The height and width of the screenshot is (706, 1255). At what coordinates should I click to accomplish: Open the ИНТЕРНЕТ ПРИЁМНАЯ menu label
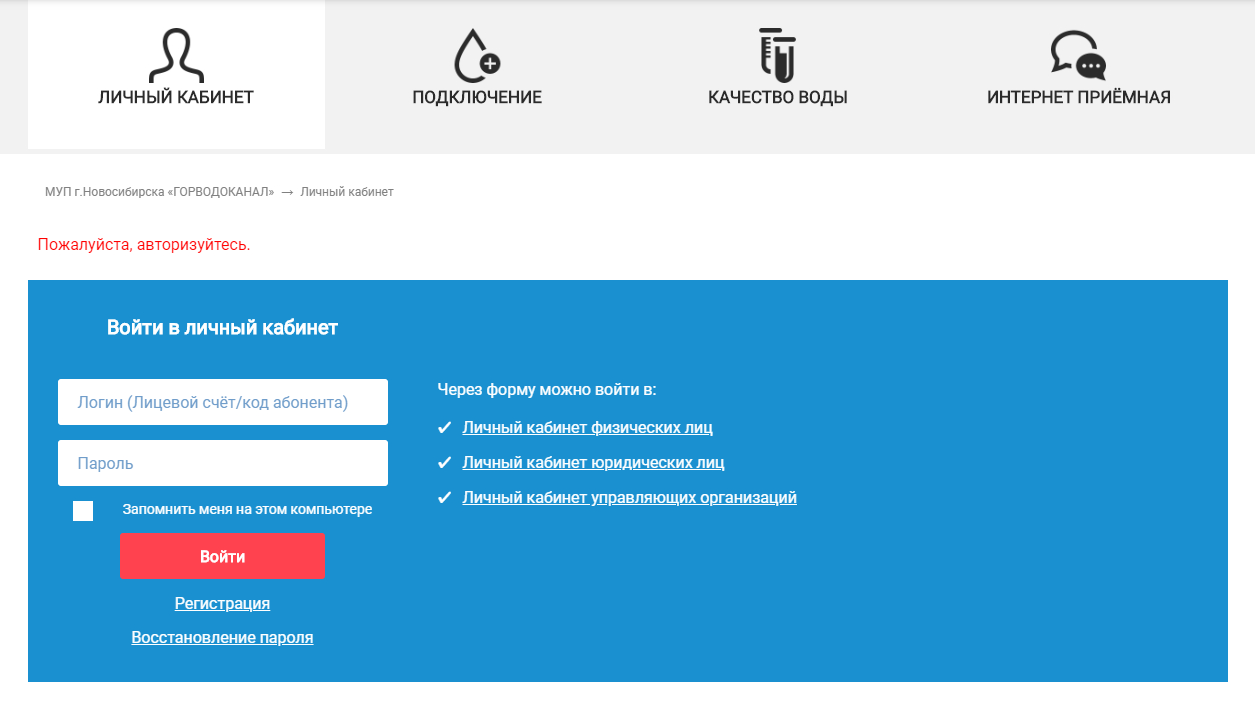click(x=1079, y=98)
